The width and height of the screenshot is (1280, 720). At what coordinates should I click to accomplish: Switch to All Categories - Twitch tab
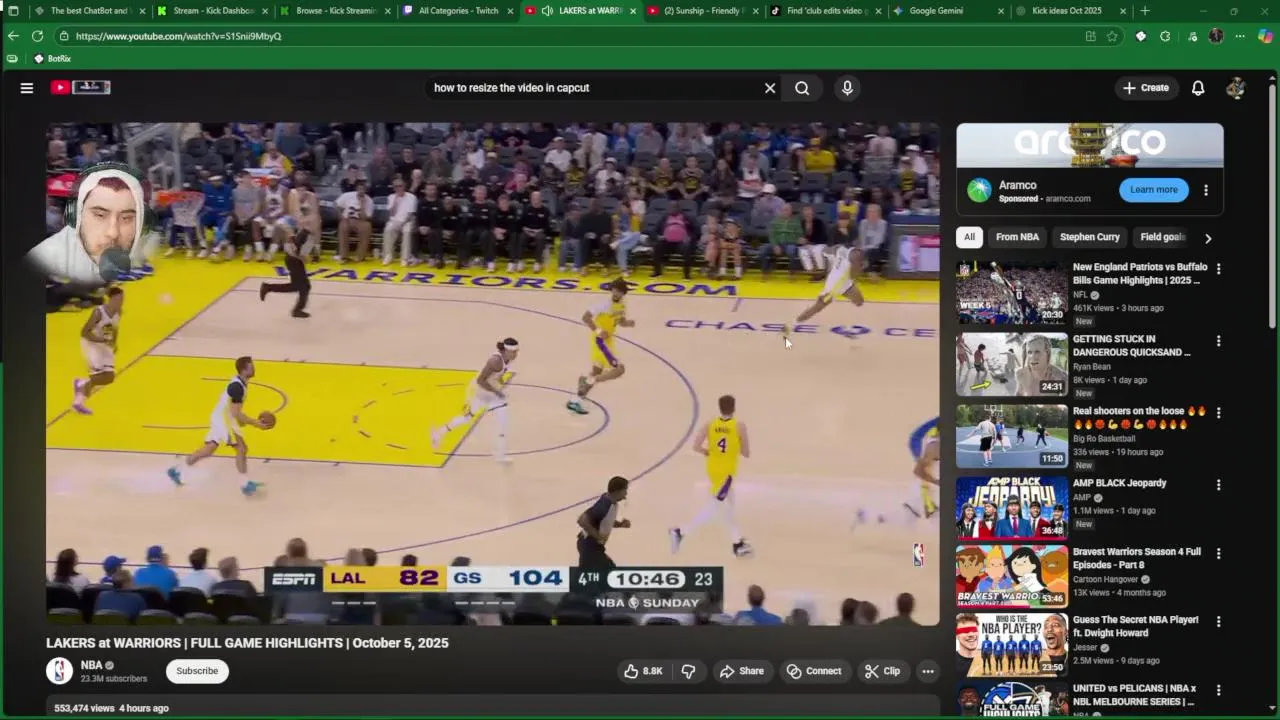(458, 11)
